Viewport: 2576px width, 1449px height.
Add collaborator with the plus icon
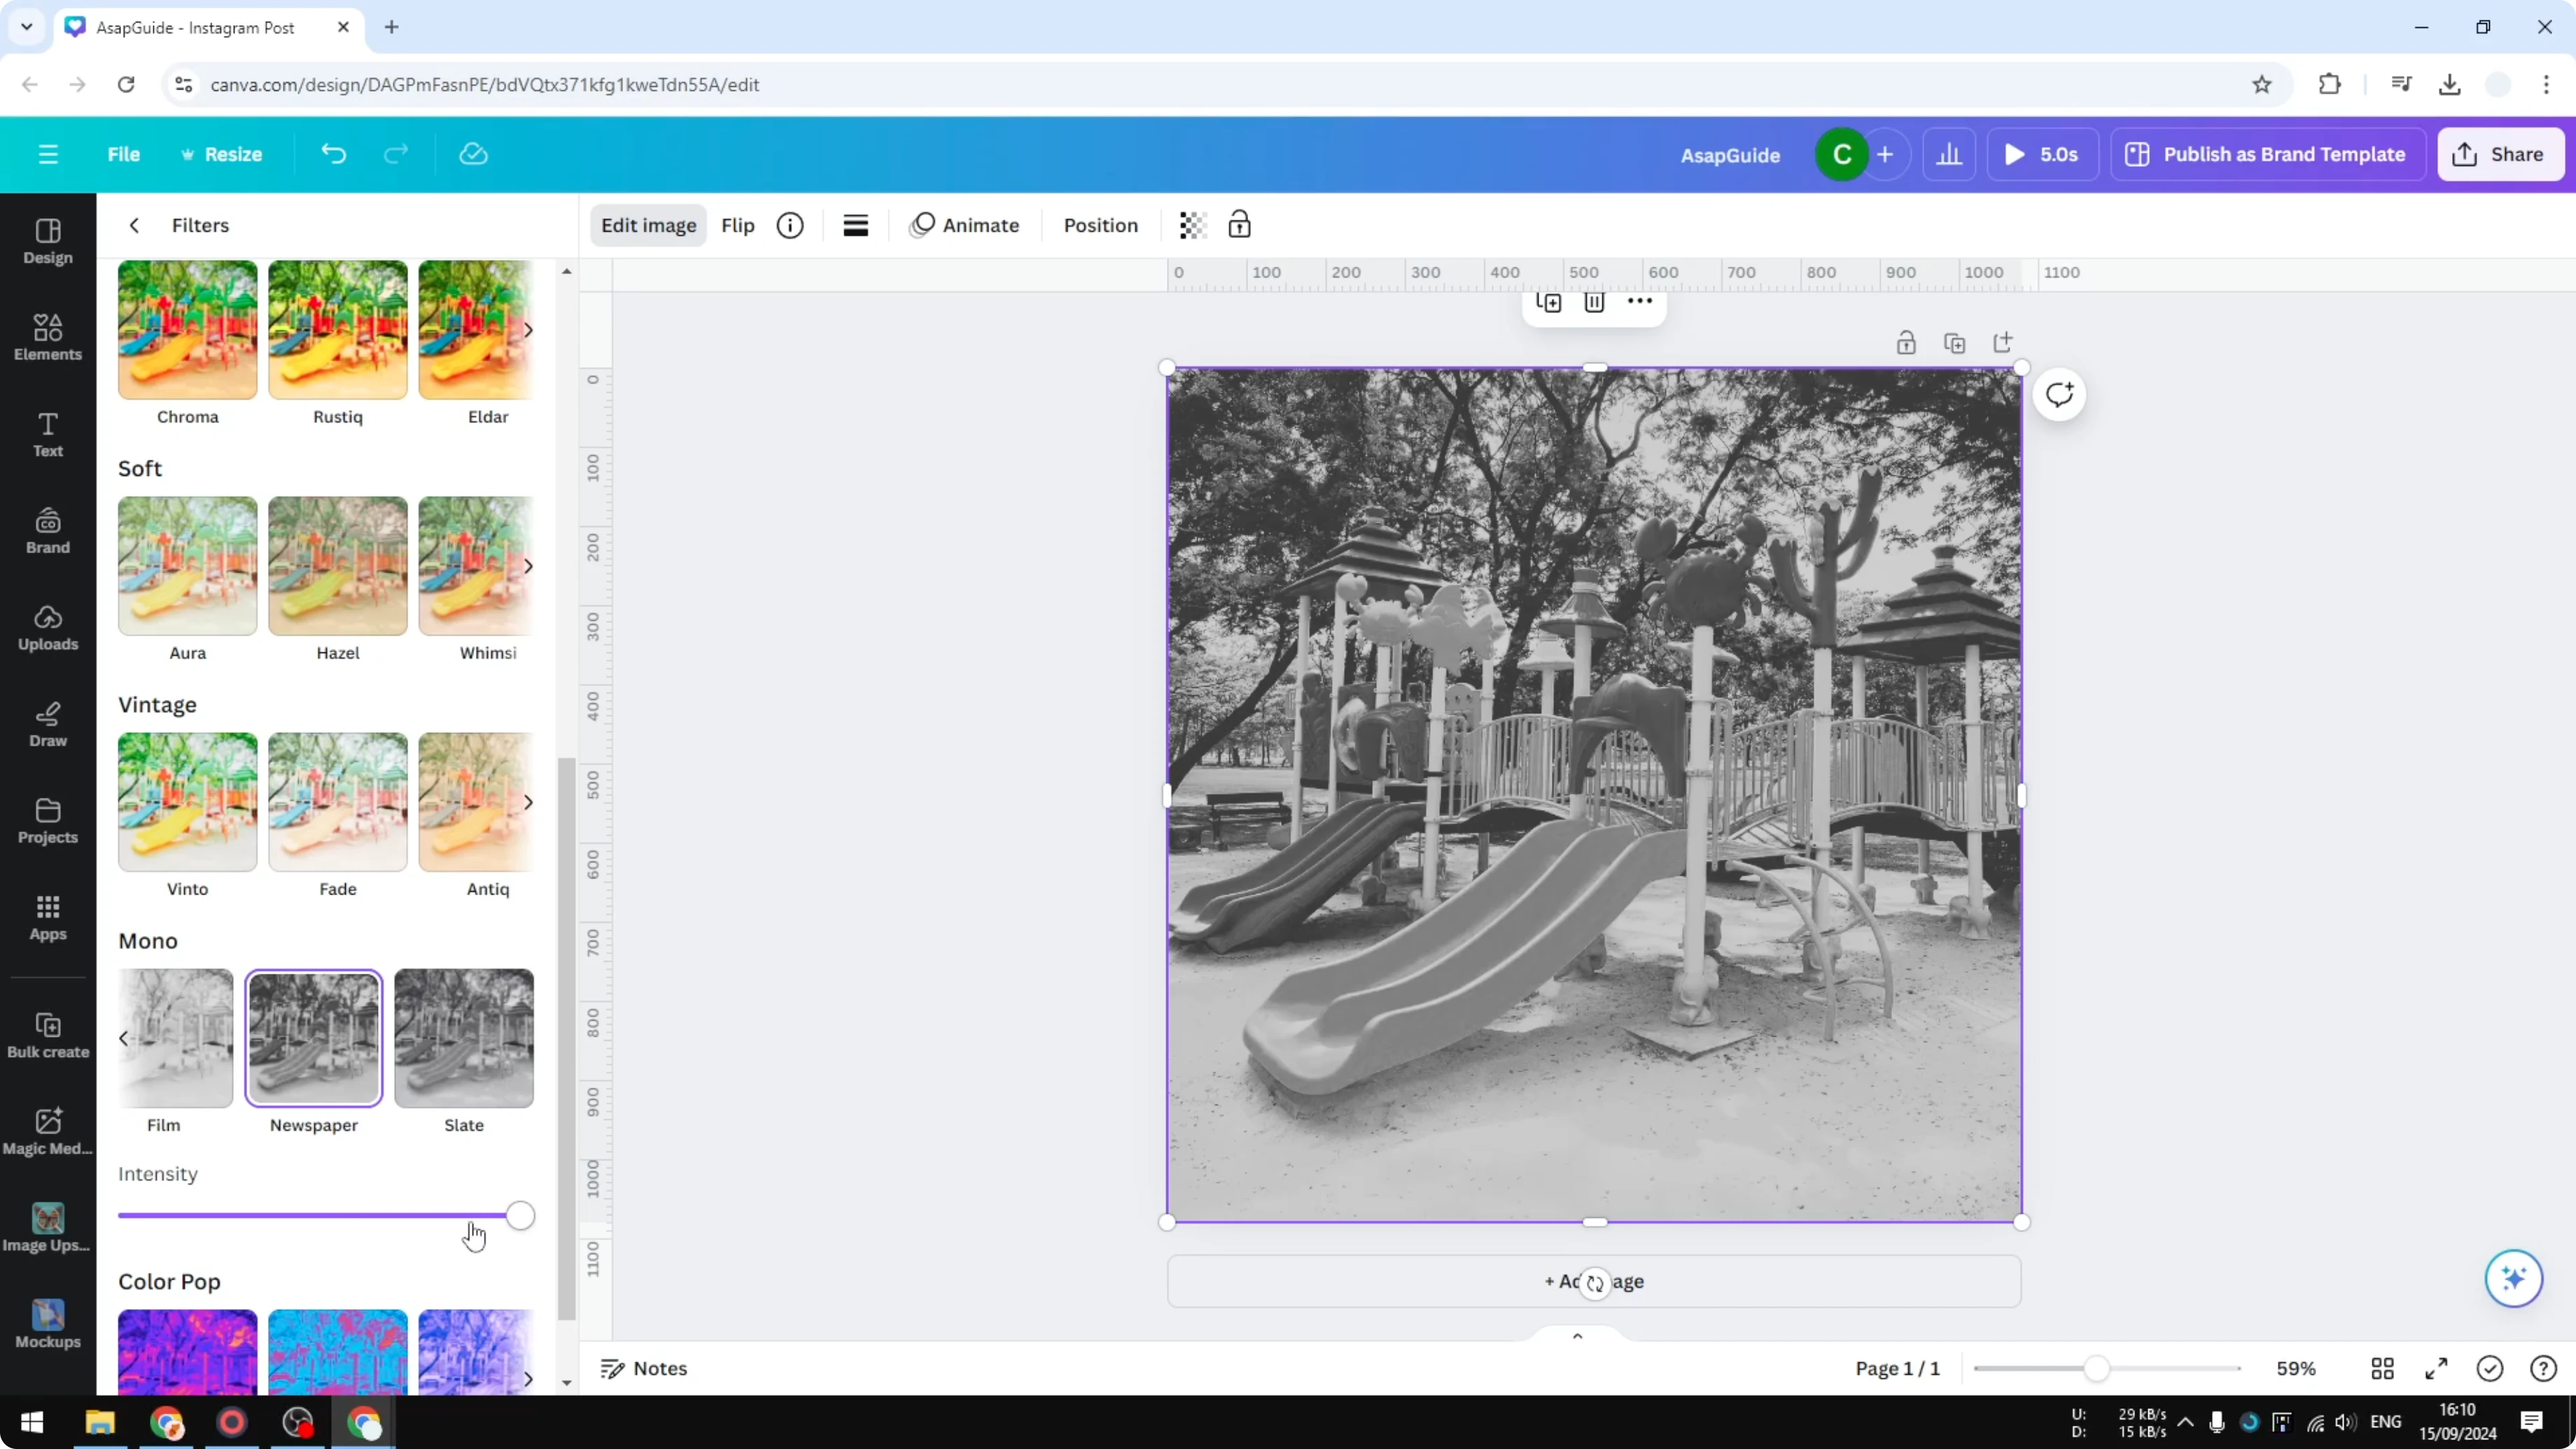coord(1885,154)
